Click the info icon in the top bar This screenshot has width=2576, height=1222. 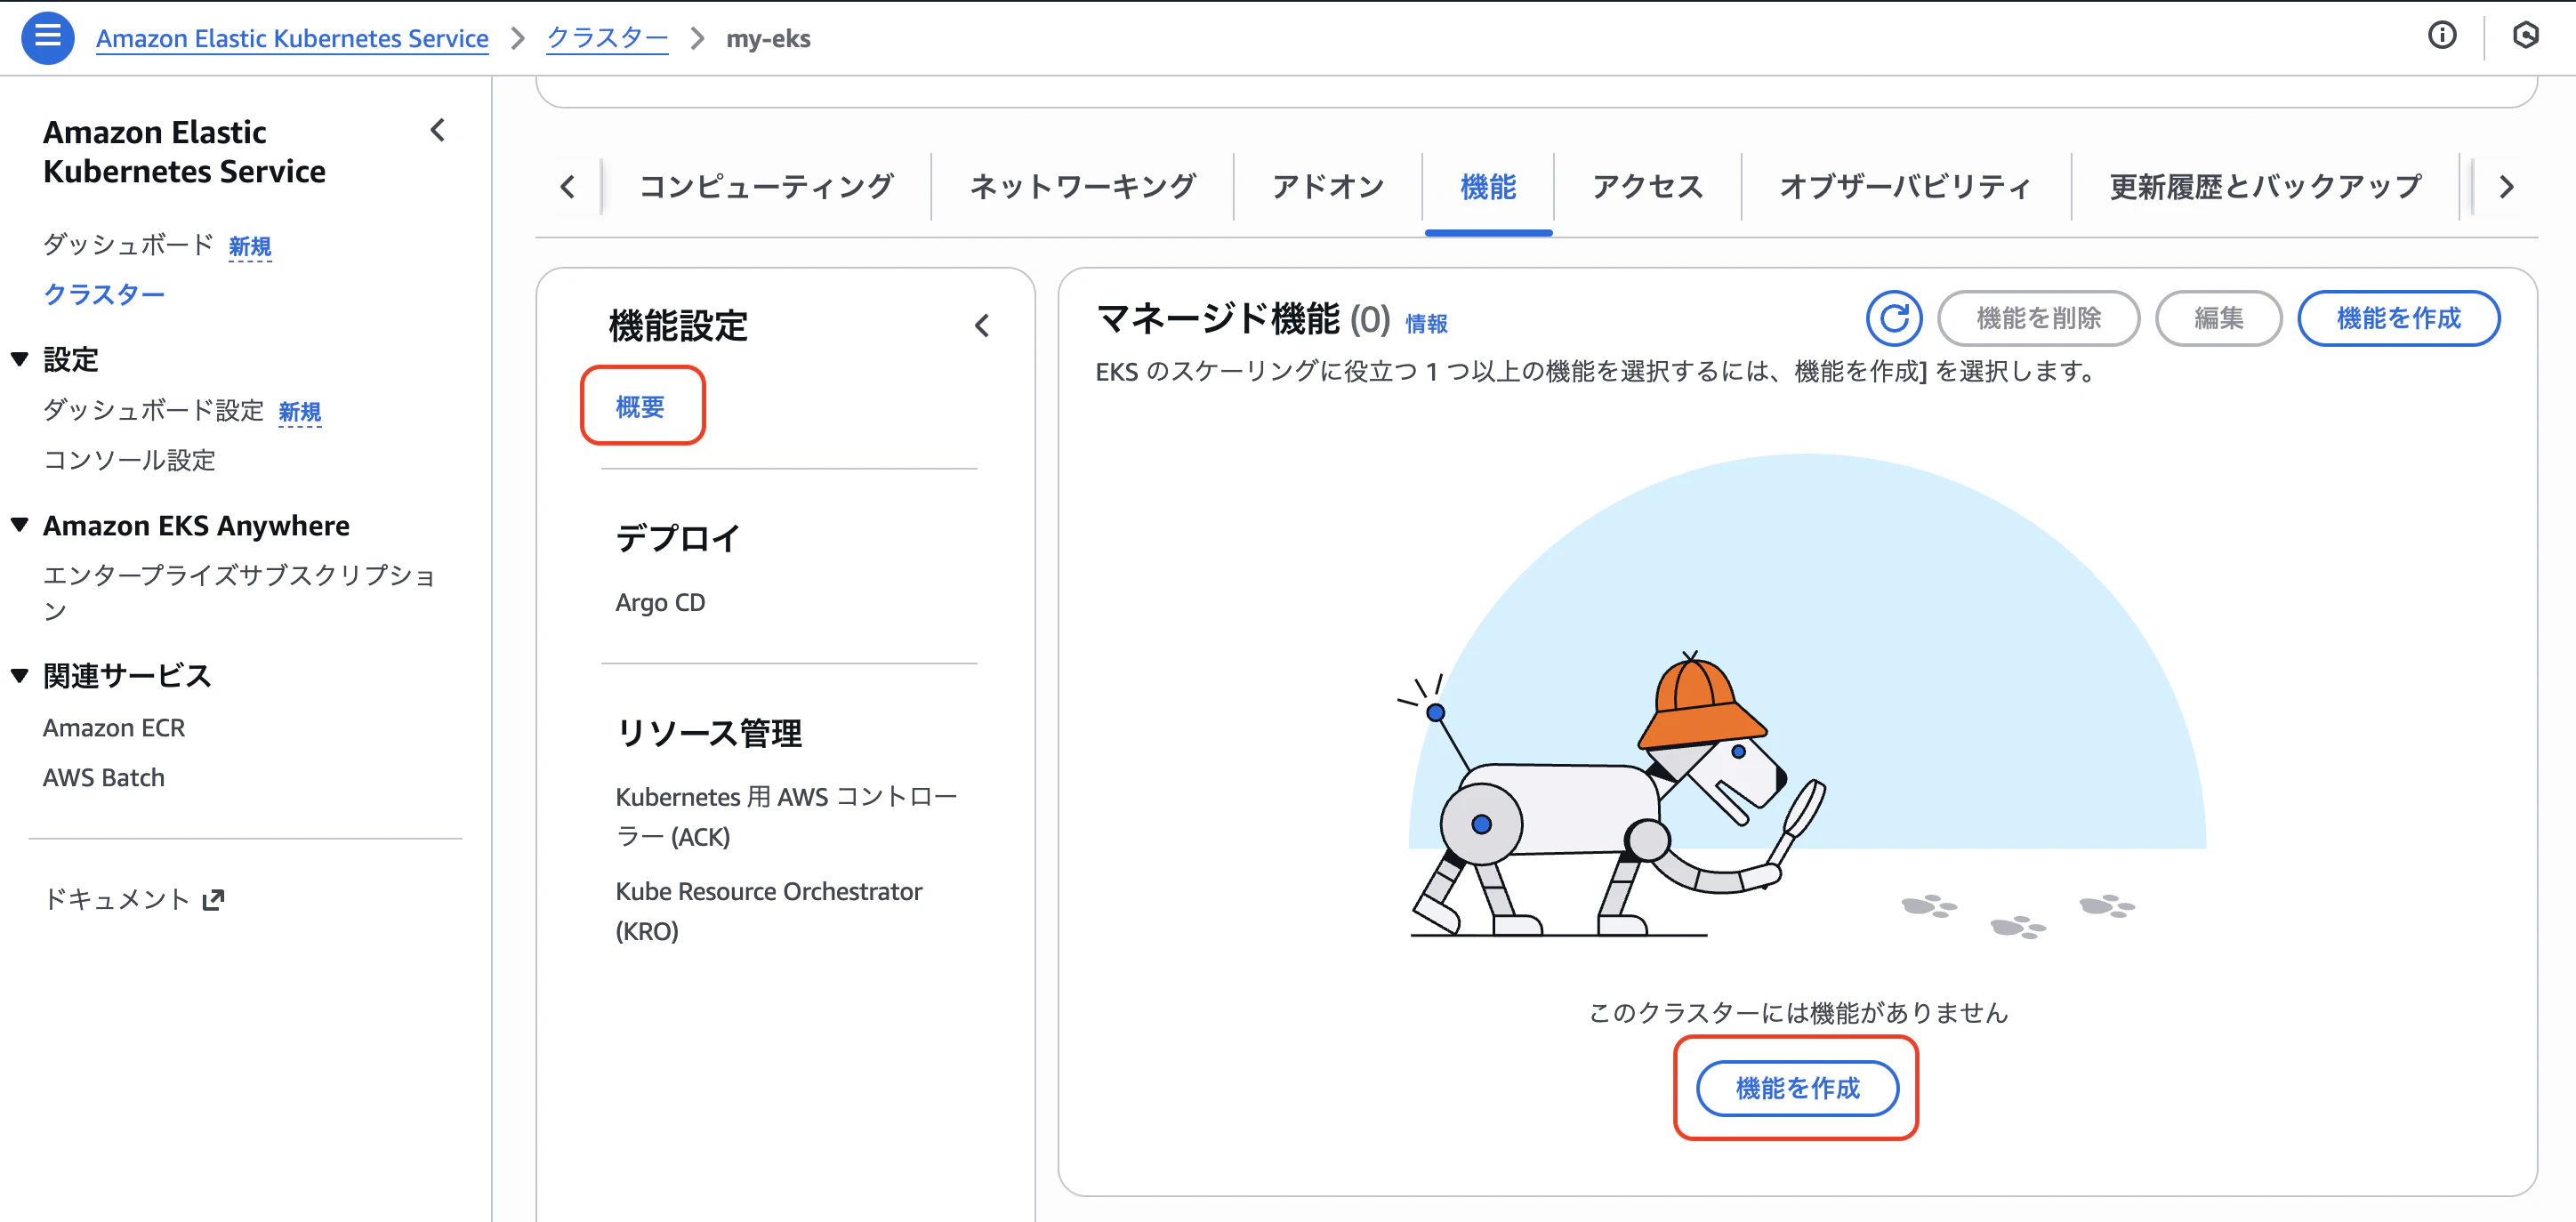pos(2443,36)
